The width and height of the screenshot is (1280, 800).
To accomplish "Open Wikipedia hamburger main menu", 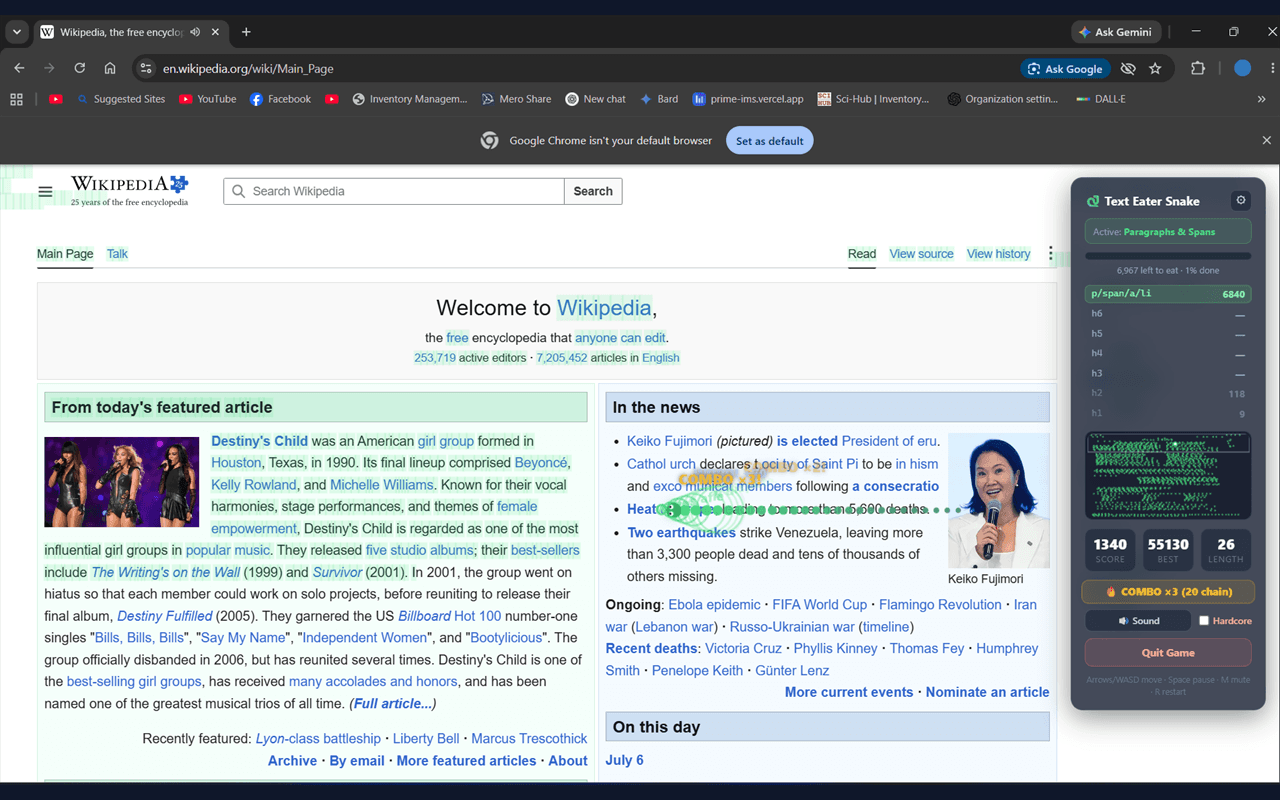I will point(45,191).
